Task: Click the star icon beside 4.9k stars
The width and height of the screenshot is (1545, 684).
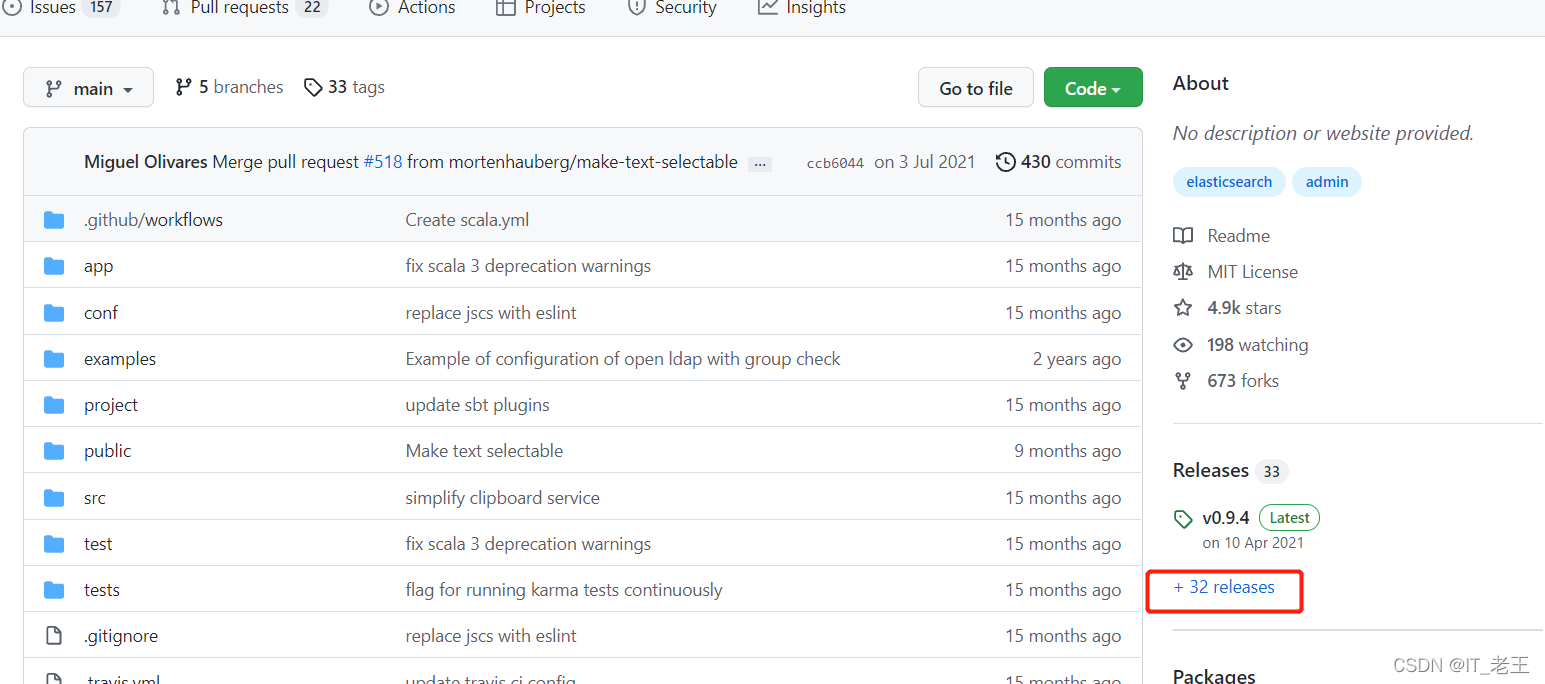Action: tap(1183, 308)
